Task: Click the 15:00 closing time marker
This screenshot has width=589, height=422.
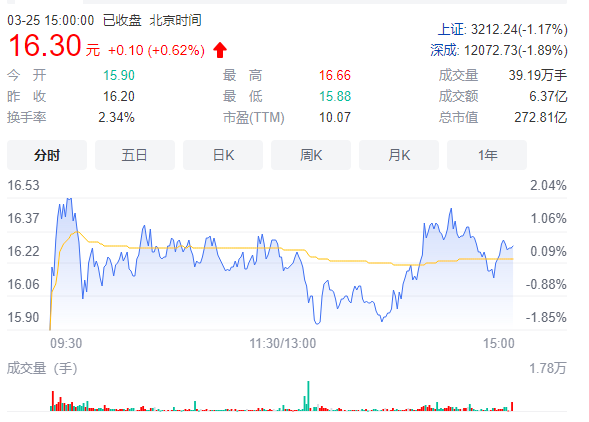Action: click(x=498, y=343)
